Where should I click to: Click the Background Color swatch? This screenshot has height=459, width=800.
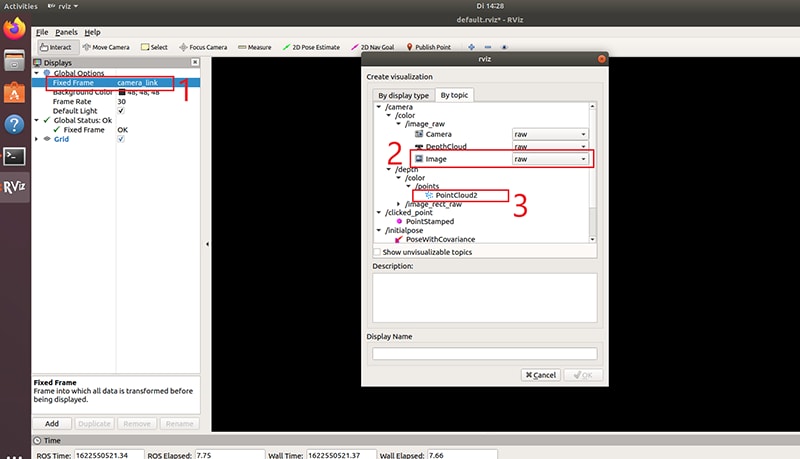point(121,92)
